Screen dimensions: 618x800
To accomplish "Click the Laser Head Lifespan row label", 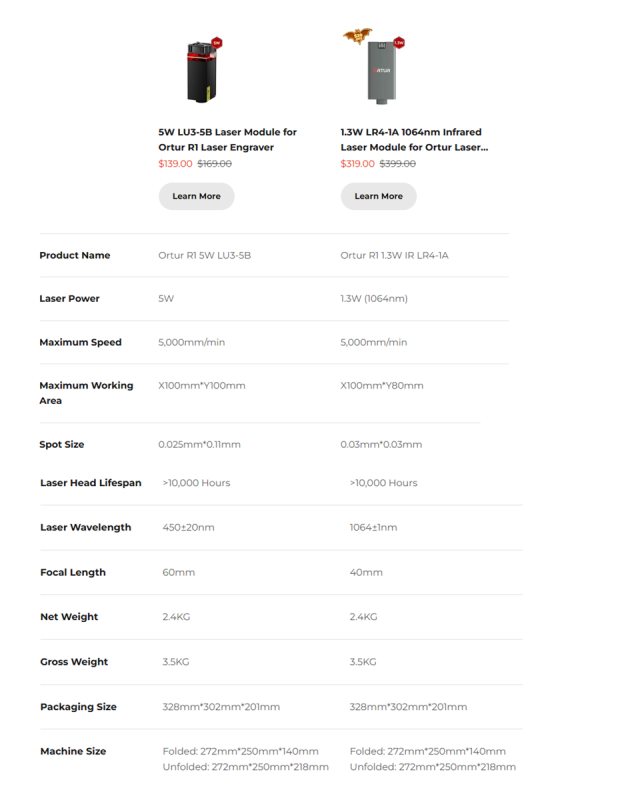I will pos(91,483).
